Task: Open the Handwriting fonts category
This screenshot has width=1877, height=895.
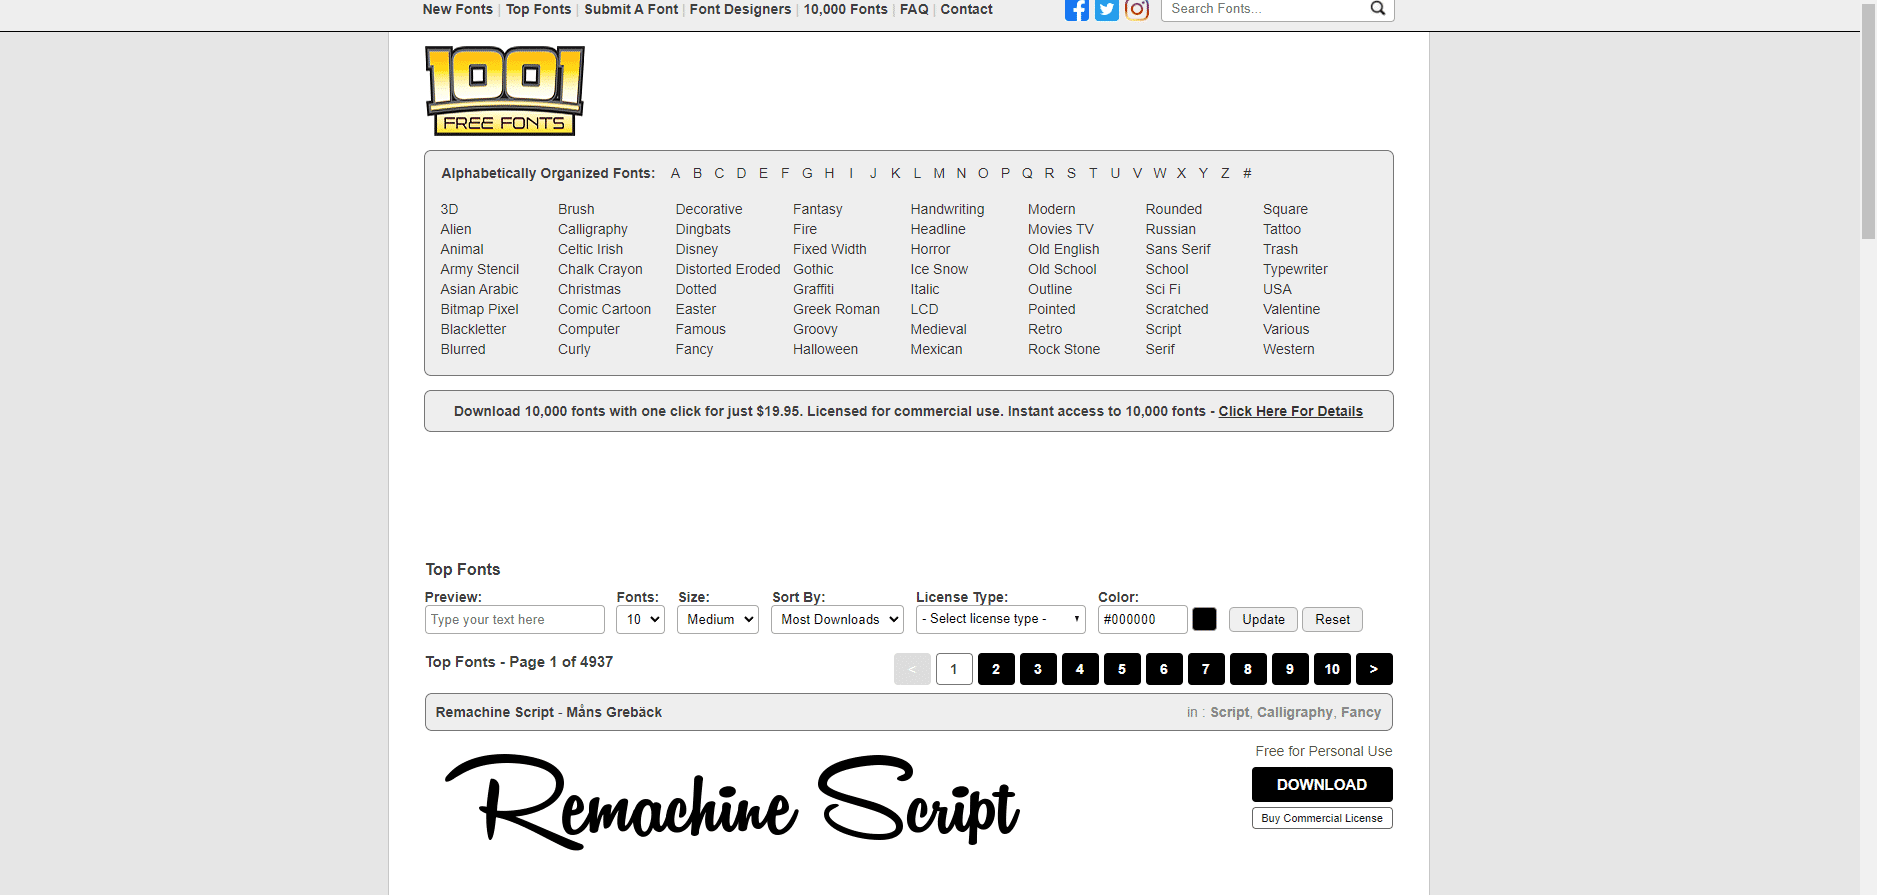Action: (947, 209)
